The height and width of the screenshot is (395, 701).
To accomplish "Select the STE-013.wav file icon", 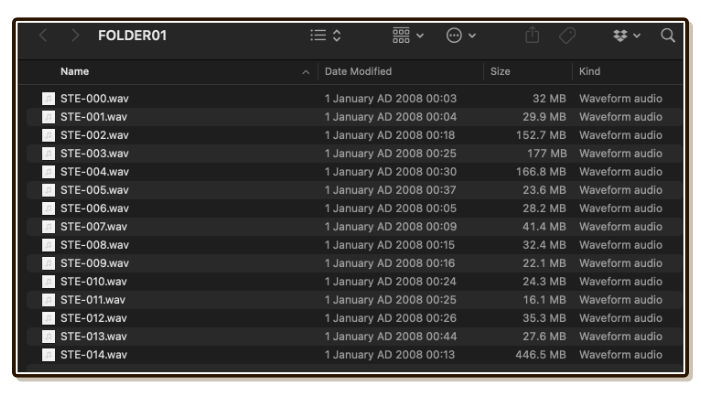I will (x=48, y=336).
